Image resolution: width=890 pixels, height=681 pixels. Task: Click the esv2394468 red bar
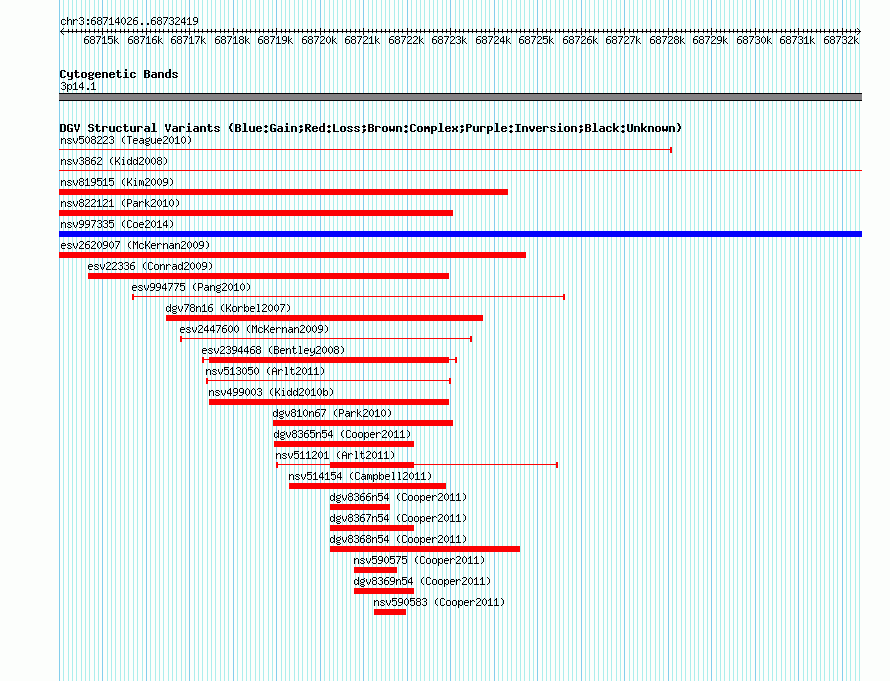tap(329, 360)
